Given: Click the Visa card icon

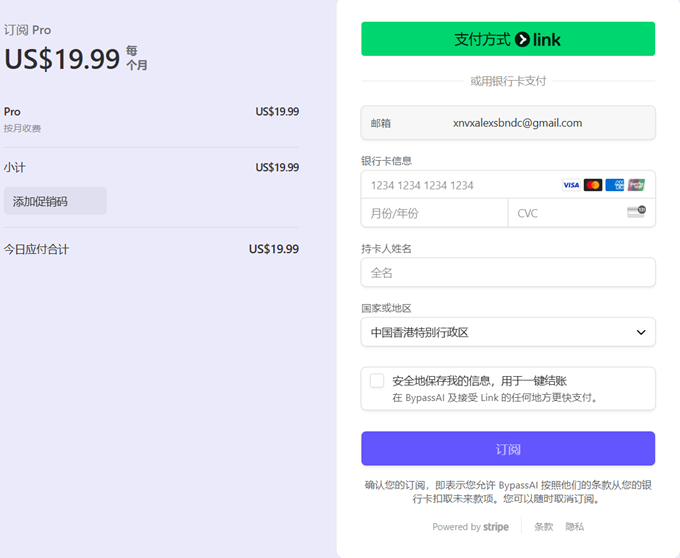Looking at the screenshot, I should point(571,185).
